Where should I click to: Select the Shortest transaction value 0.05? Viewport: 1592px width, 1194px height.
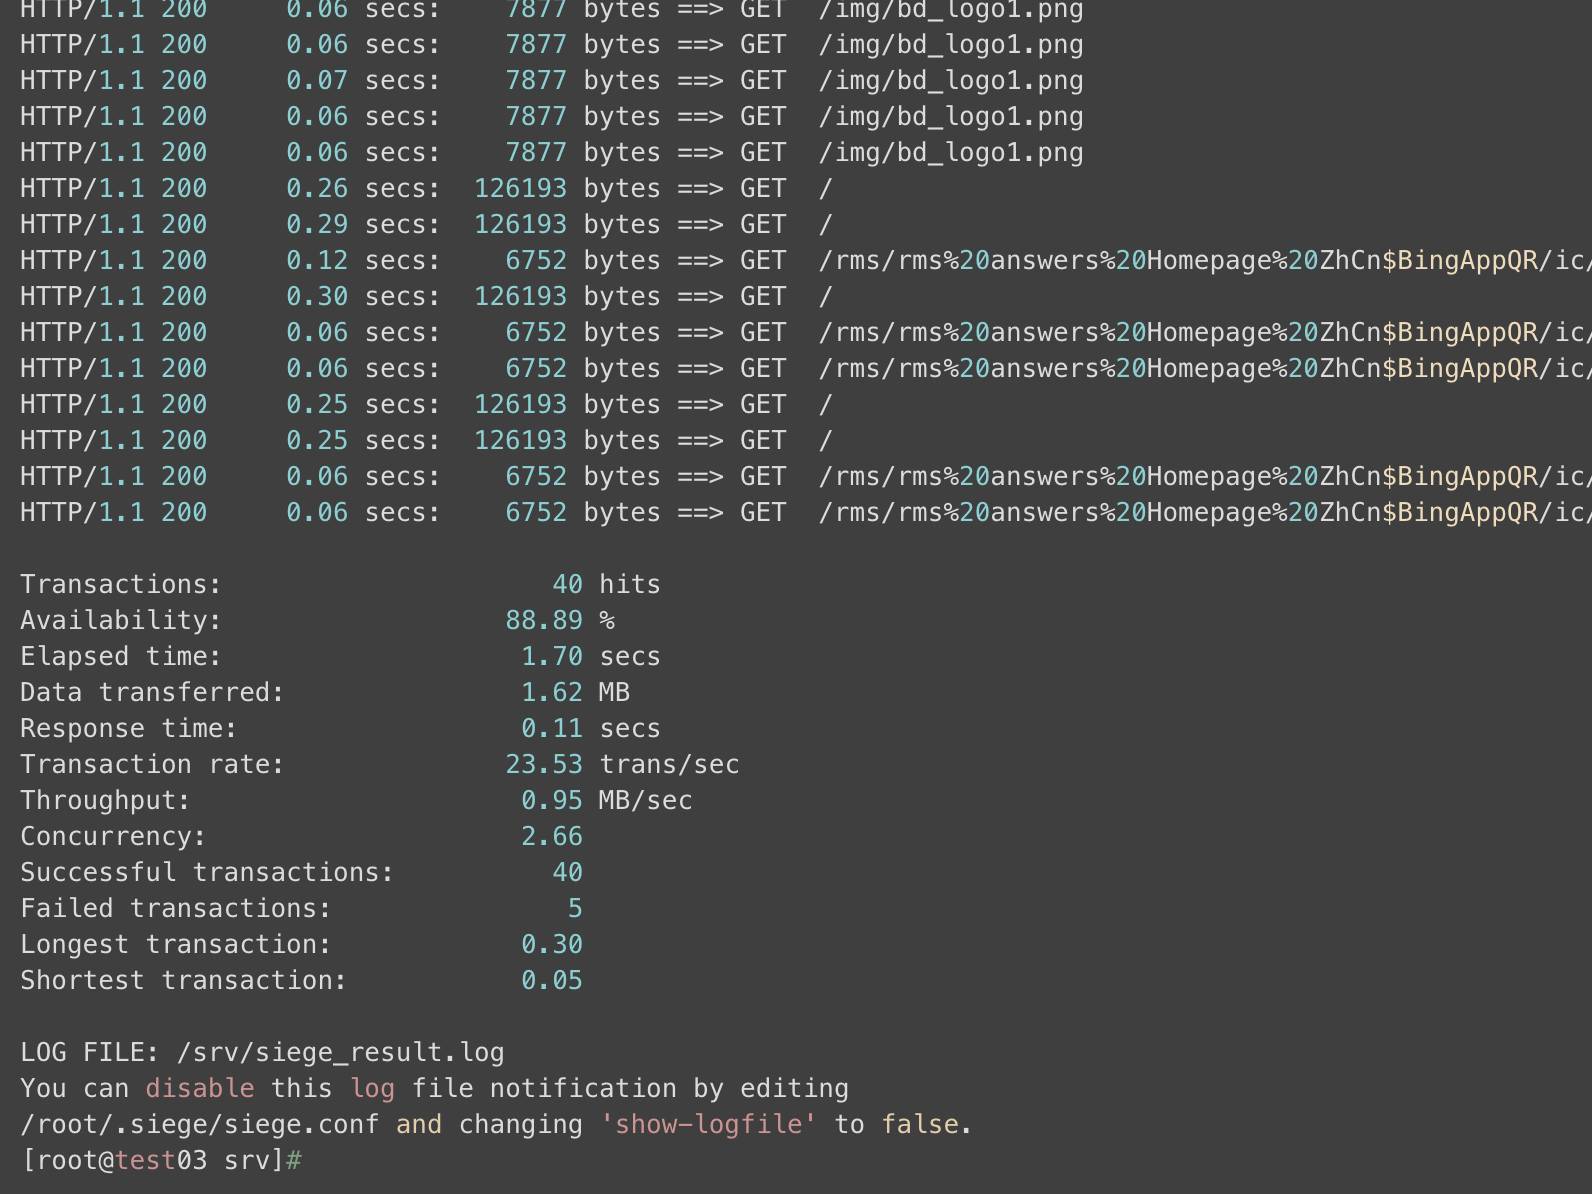(x=552, y=980)
